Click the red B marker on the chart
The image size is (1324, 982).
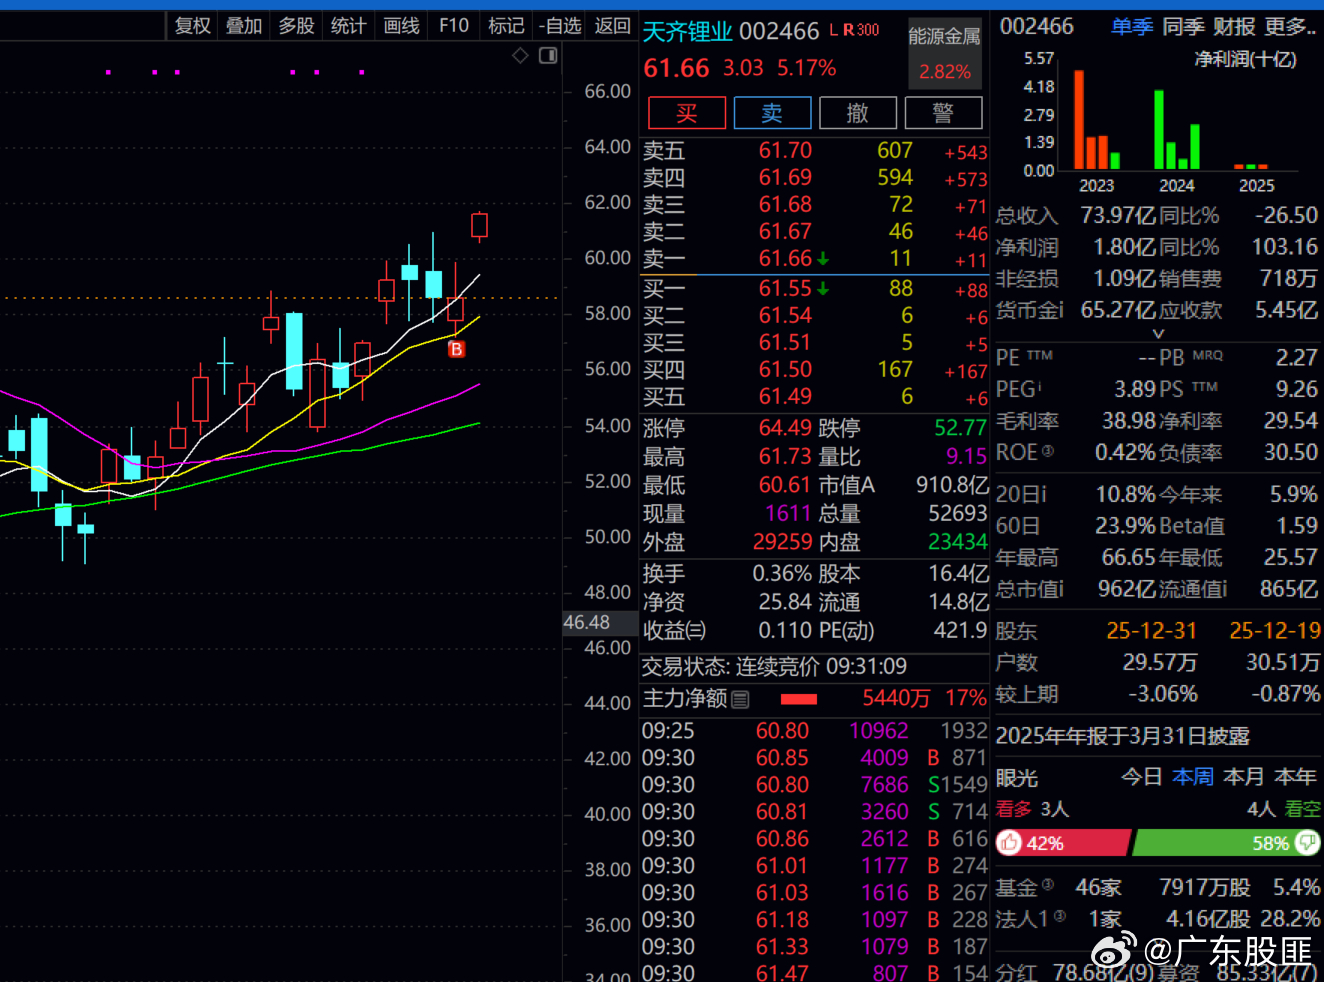pos(456,349)
